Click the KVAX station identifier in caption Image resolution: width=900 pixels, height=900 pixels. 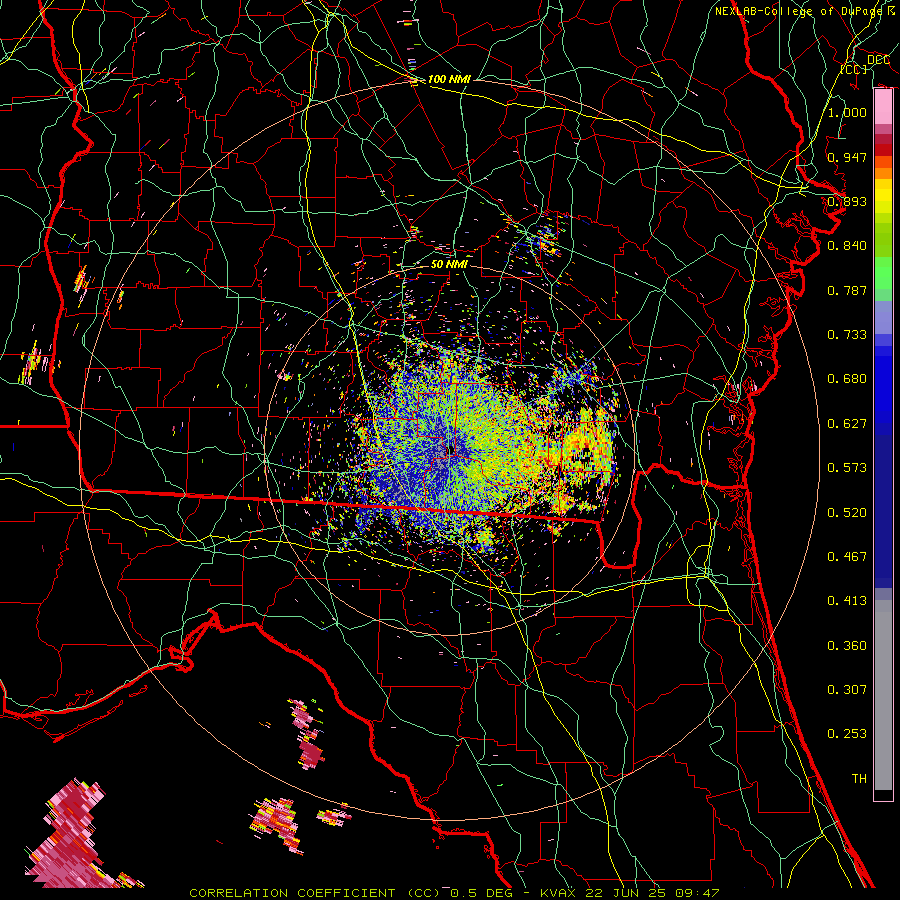560,893
